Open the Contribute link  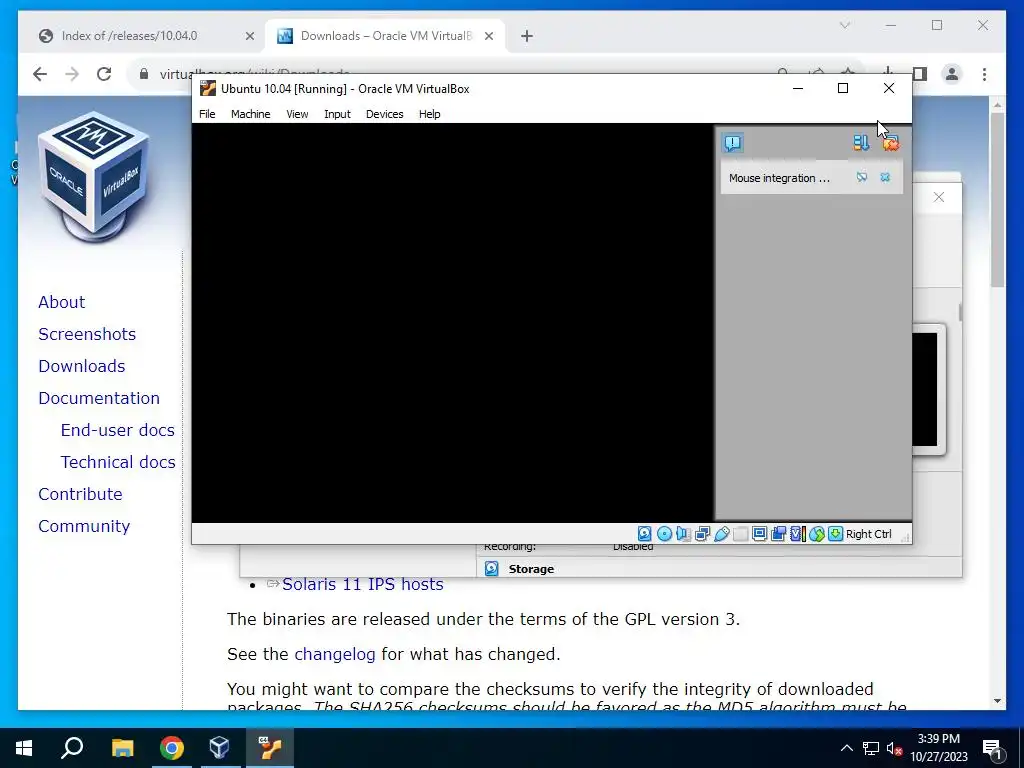(80, 494)
